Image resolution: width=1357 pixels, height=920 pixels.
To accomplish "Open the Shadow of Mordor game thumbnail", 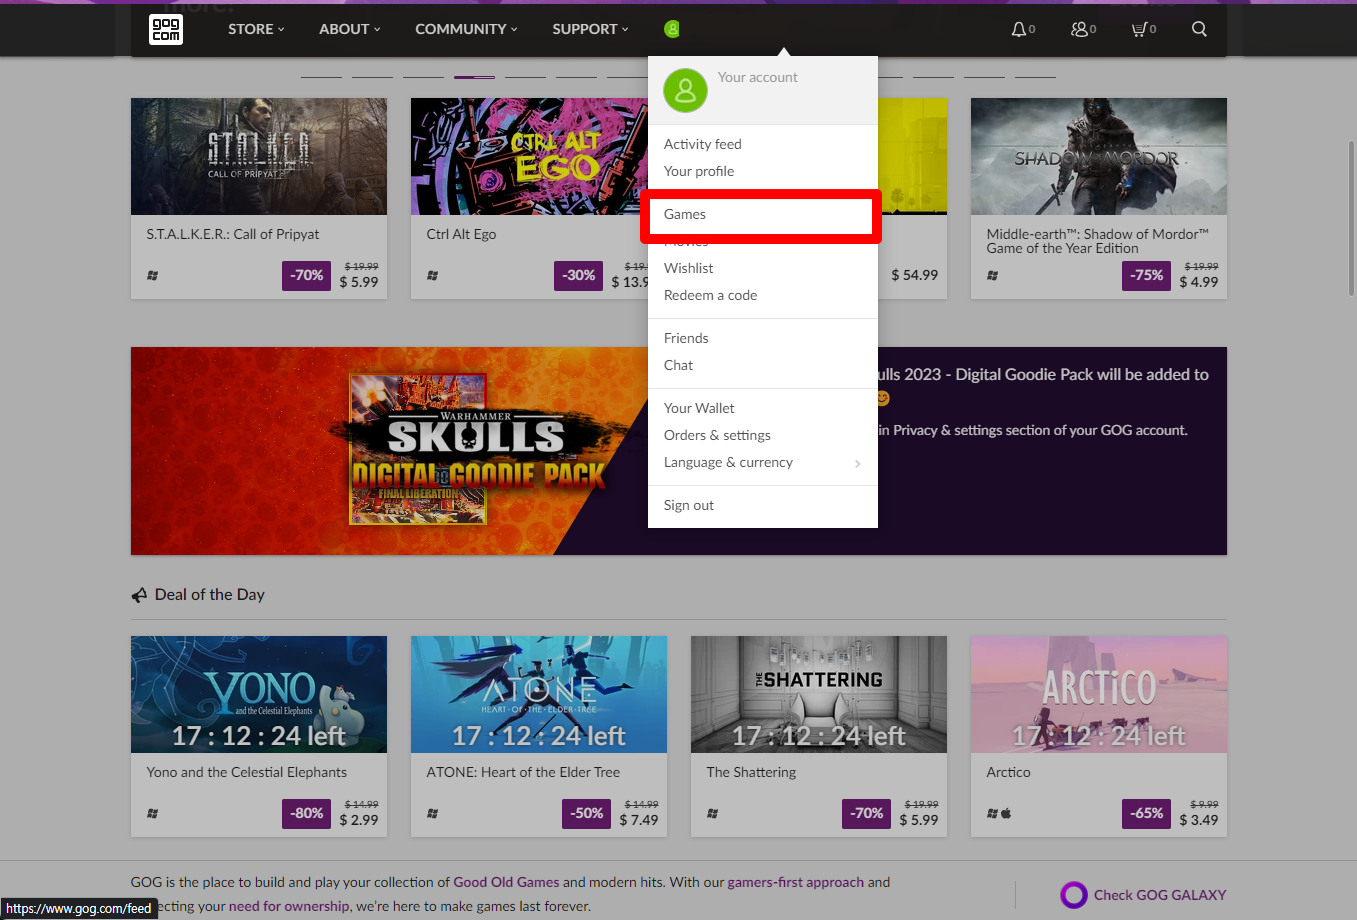I will click(1099, 156).
